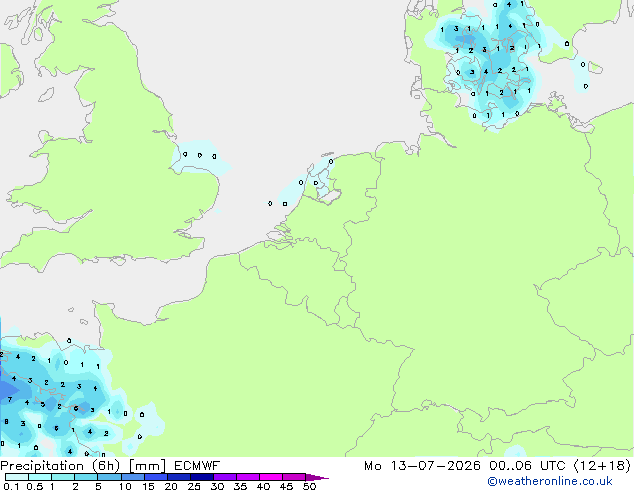Click the '10' legend scale label

pos(125,486)
